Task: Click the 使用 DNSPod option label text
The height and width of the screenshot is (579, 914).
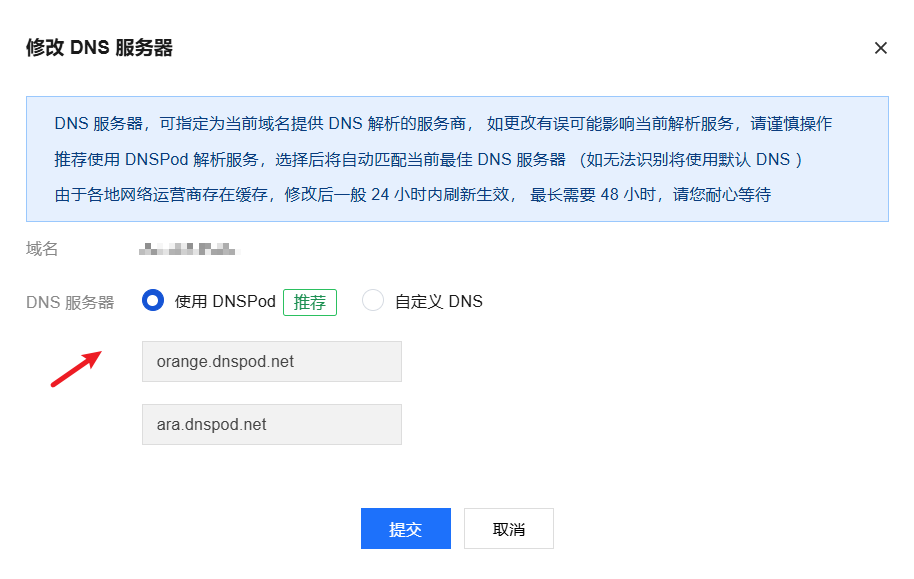Action: click(225, 302)
